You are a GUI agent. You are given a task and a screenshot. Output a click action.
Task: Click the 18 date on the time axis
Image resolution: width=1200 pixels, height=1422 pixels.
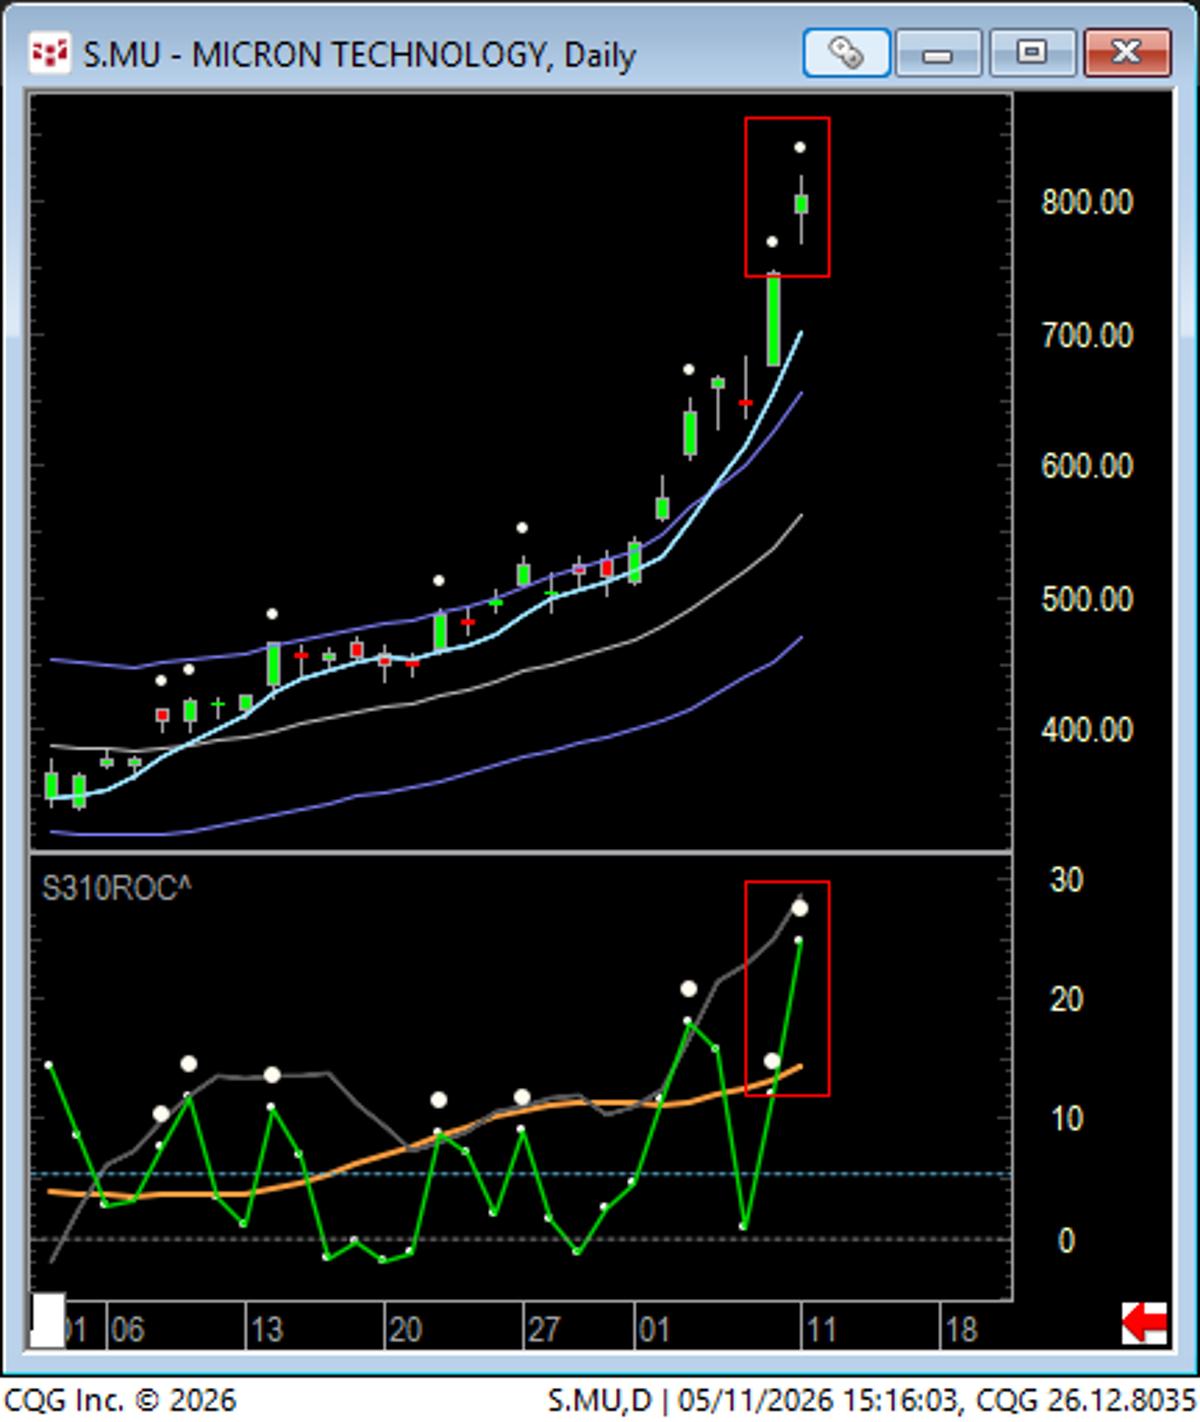pos(960,1330)
